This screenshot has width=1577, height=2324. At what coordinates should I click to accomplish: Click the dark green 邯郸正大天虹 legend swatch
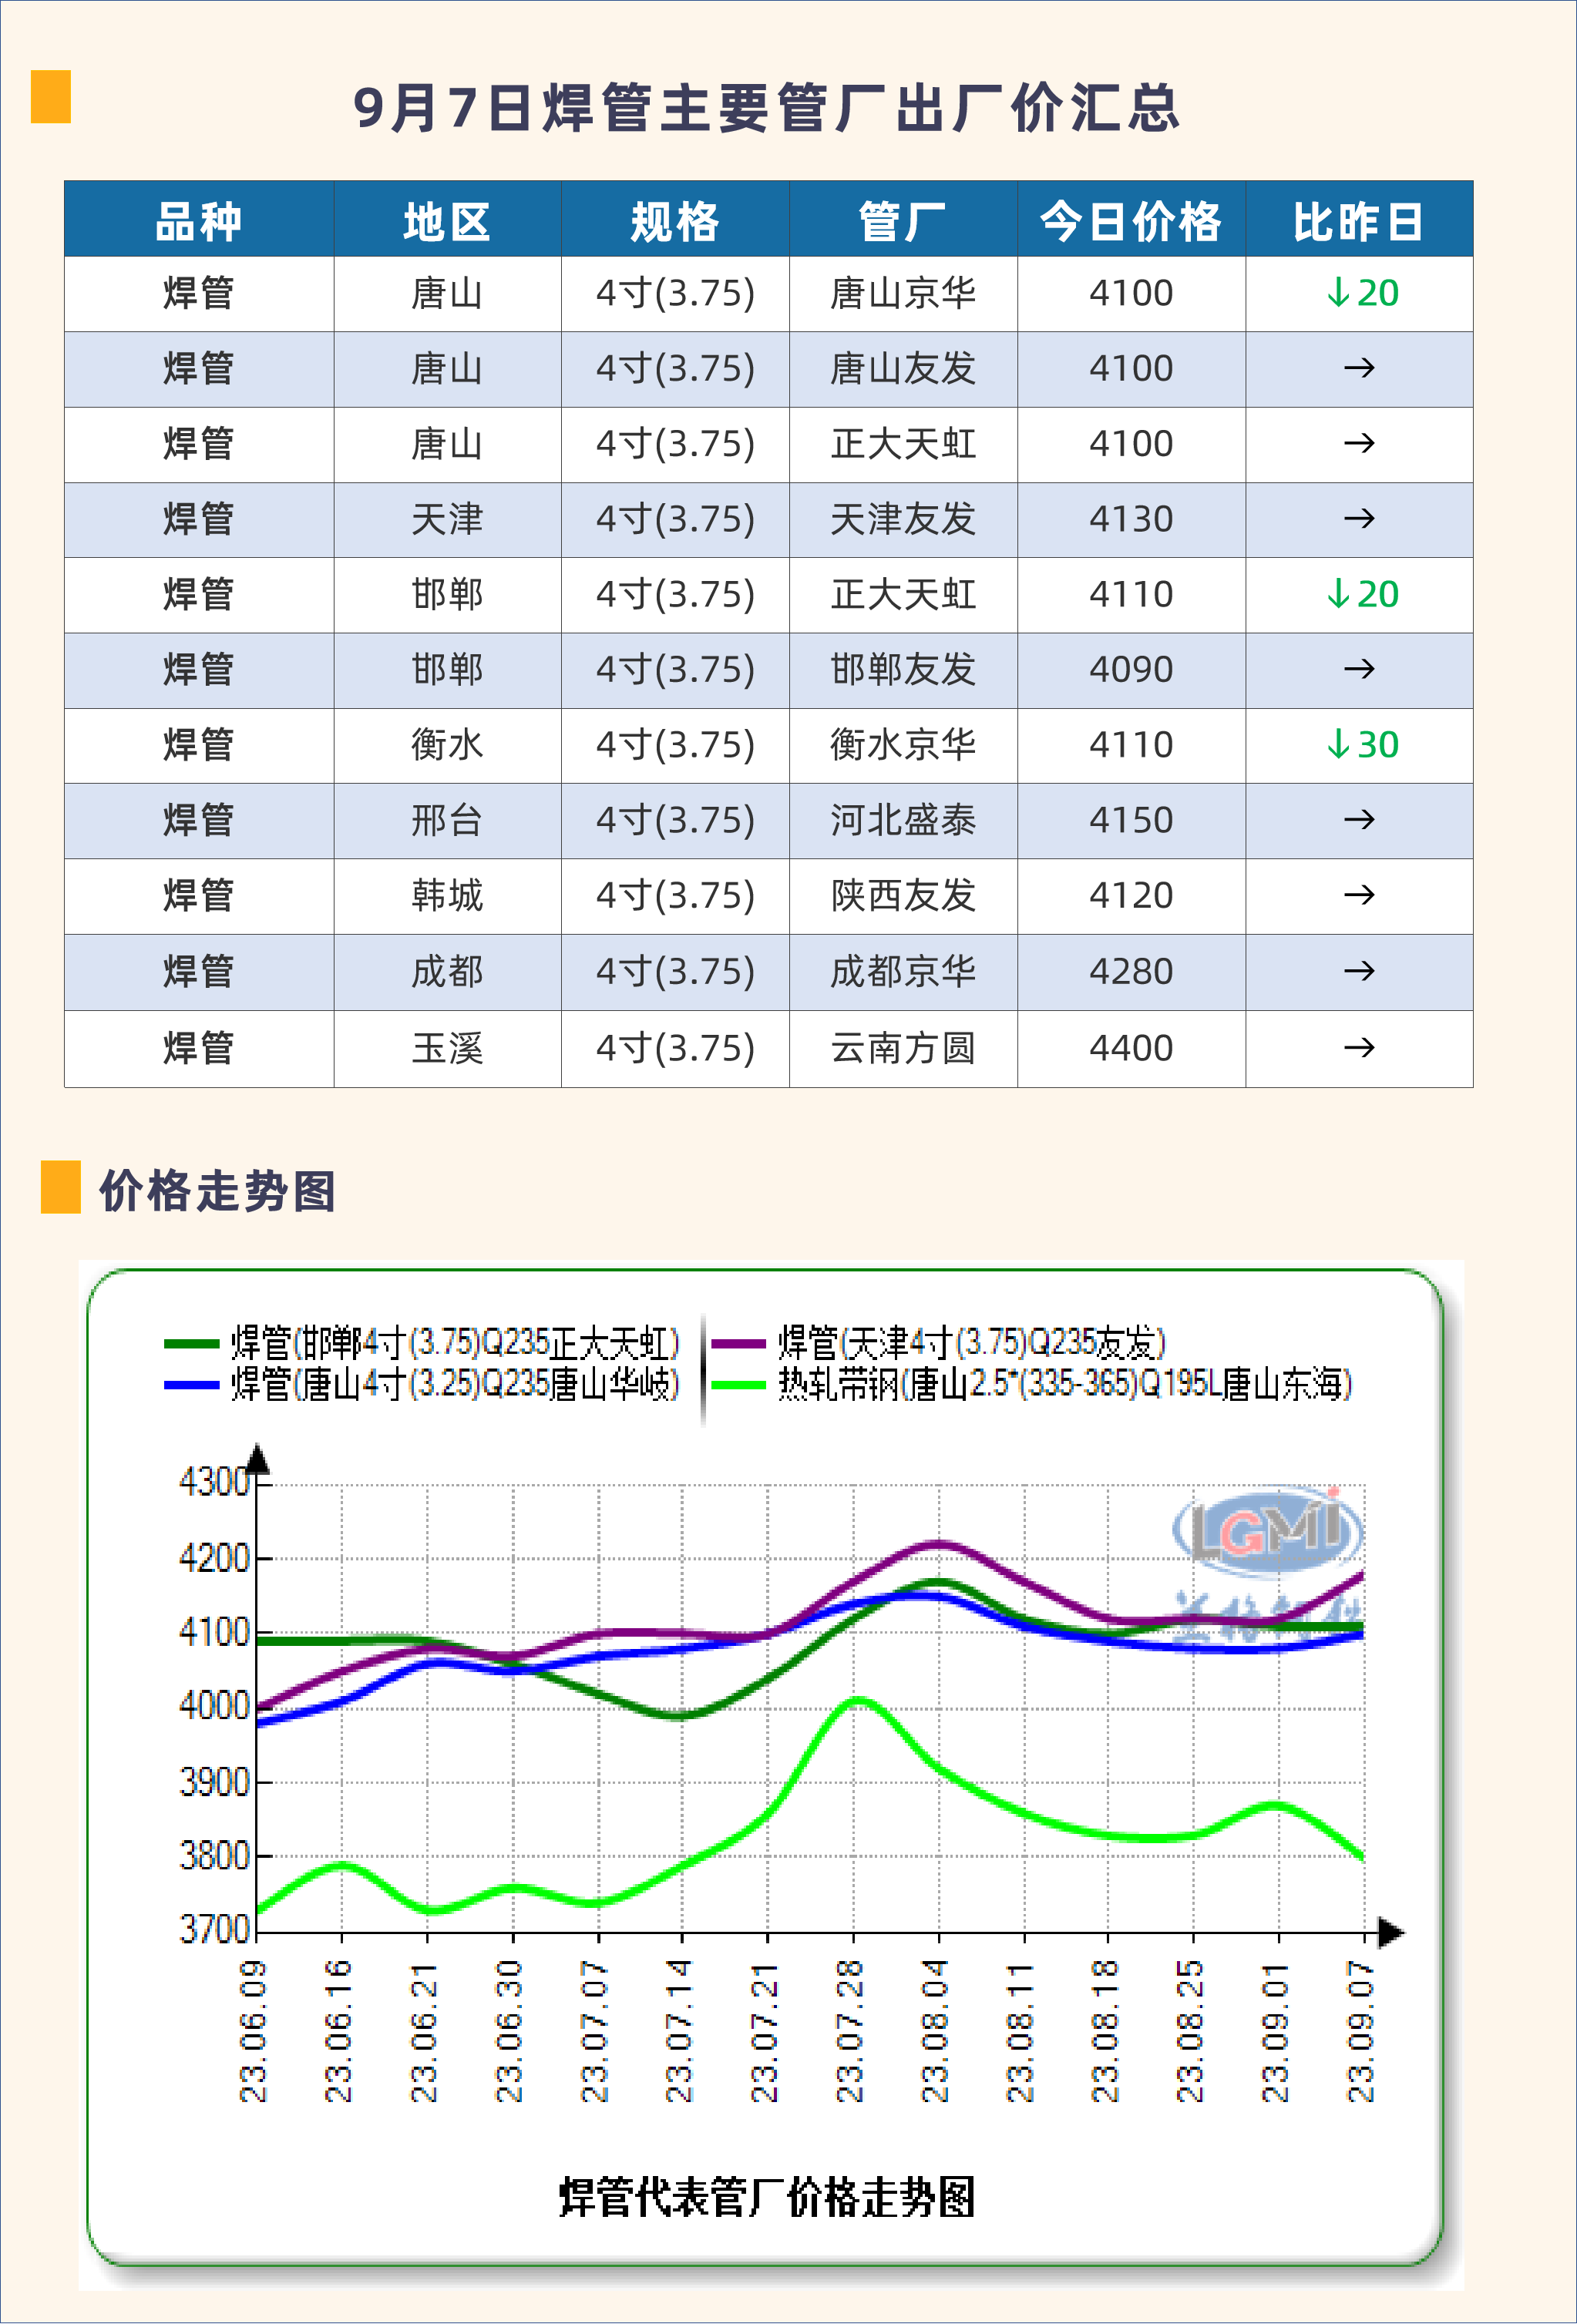191,1344
